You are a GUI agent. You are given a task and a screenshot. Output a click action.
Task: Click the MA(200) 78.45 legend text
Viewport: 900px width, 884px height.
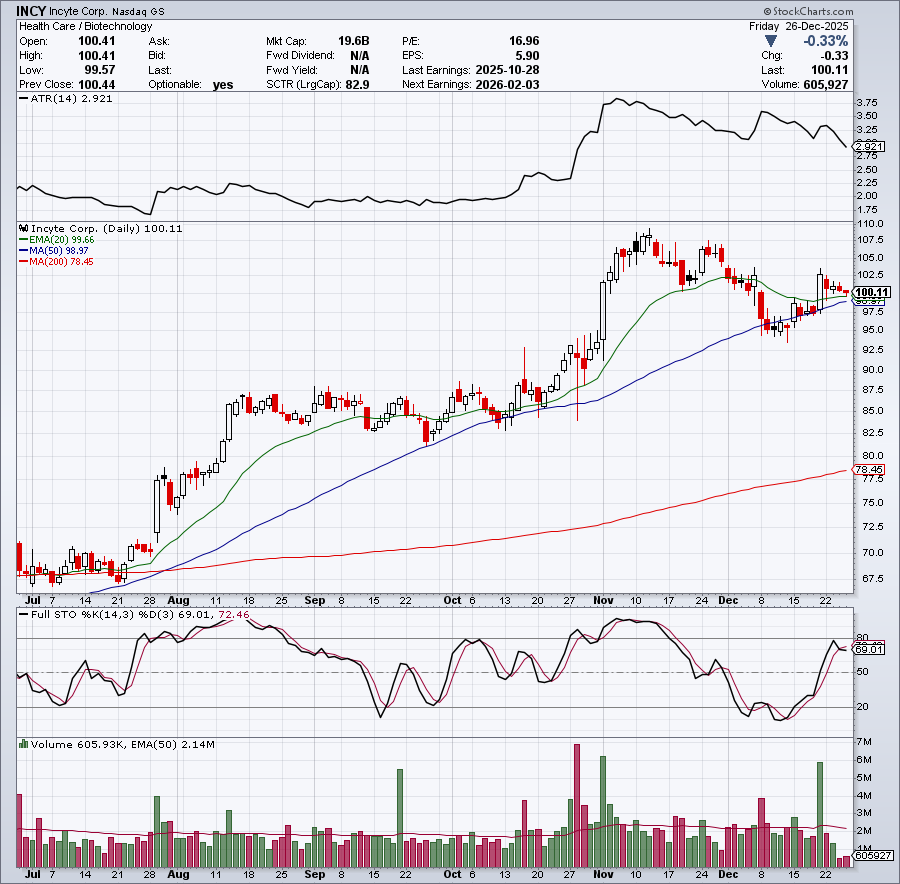click(61, 261)
